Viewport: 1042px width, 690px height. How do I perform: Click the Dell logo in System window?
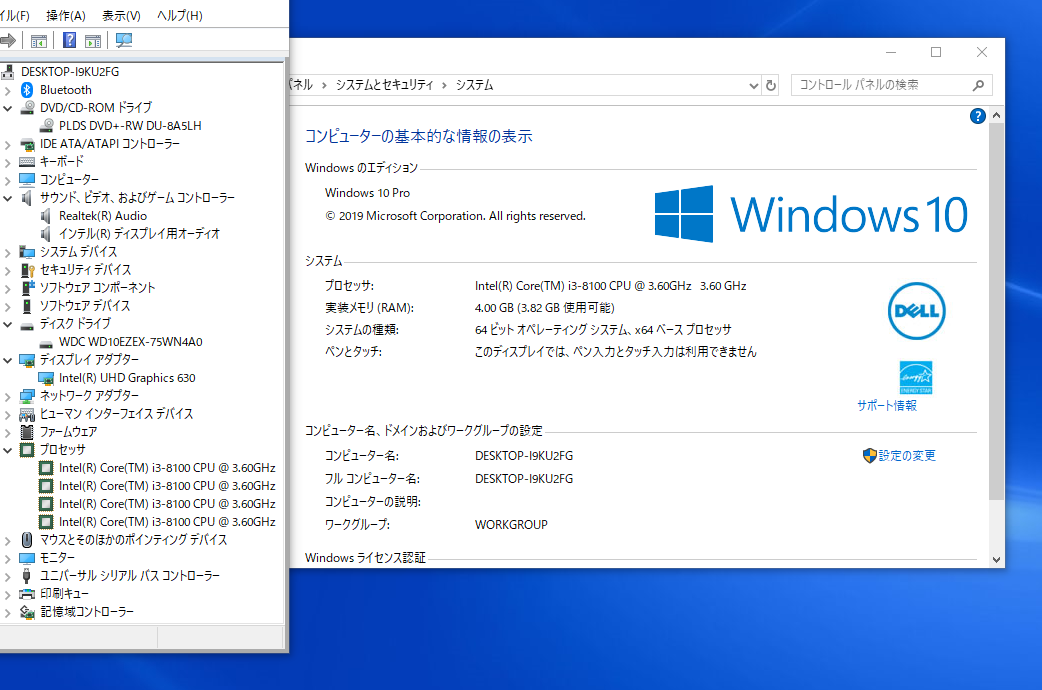[x=916, y=311]
